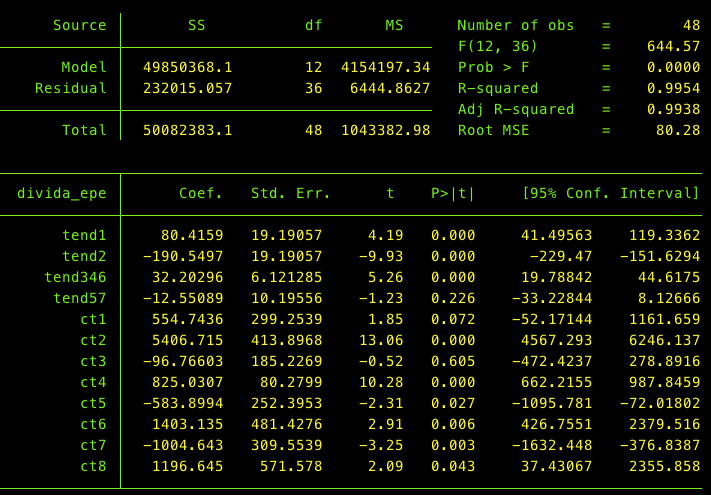Screen dimensions: 711x495
Task: Select ct1 coefficient 554.7436
Action: pos(187,320)
